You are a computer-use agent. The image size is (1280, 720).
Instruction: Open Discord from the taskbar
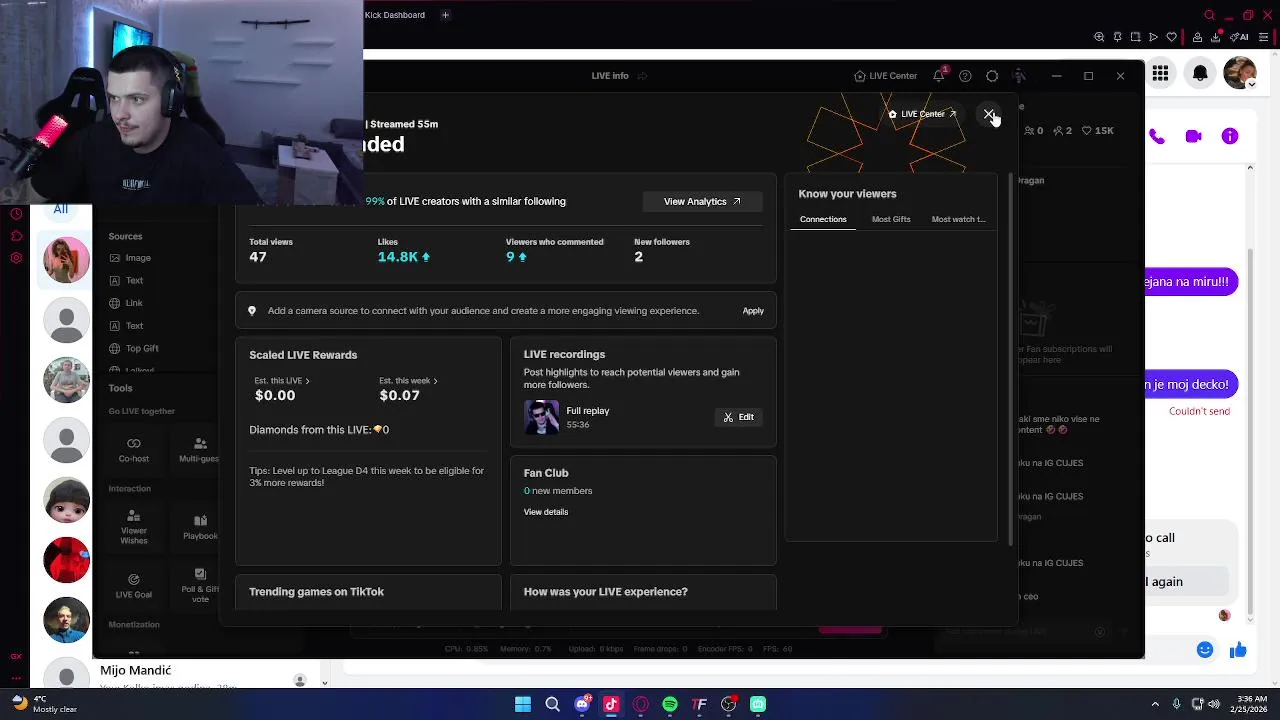tap(582, 704)
